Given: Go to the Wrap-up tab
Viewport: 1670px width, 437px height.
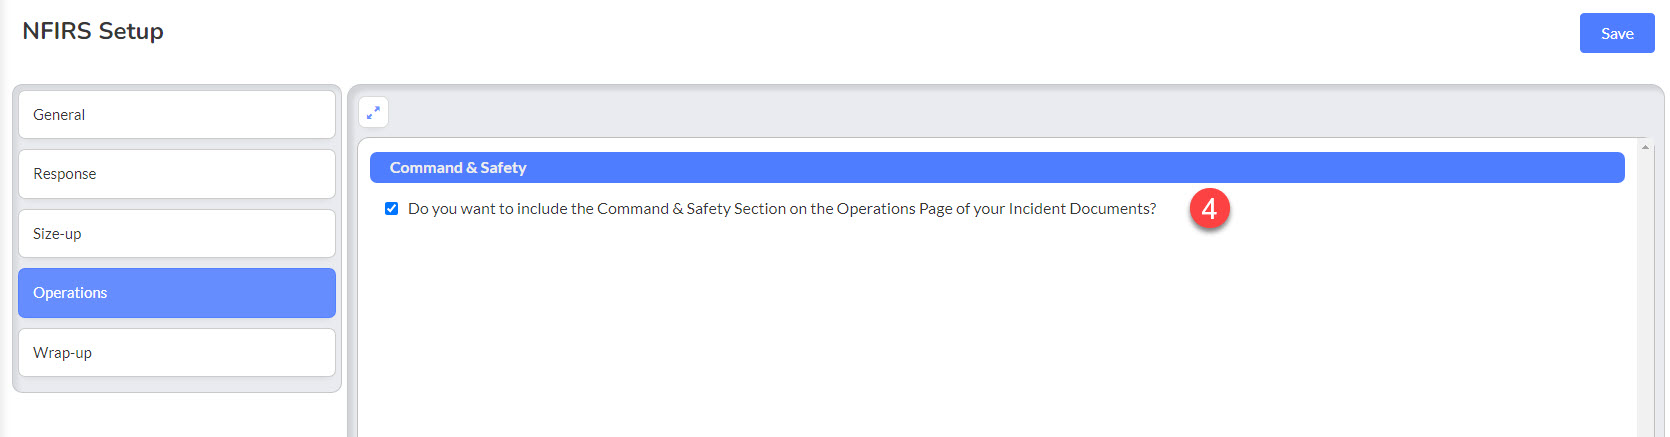Looking at the screenshot, I should [177, 353].
